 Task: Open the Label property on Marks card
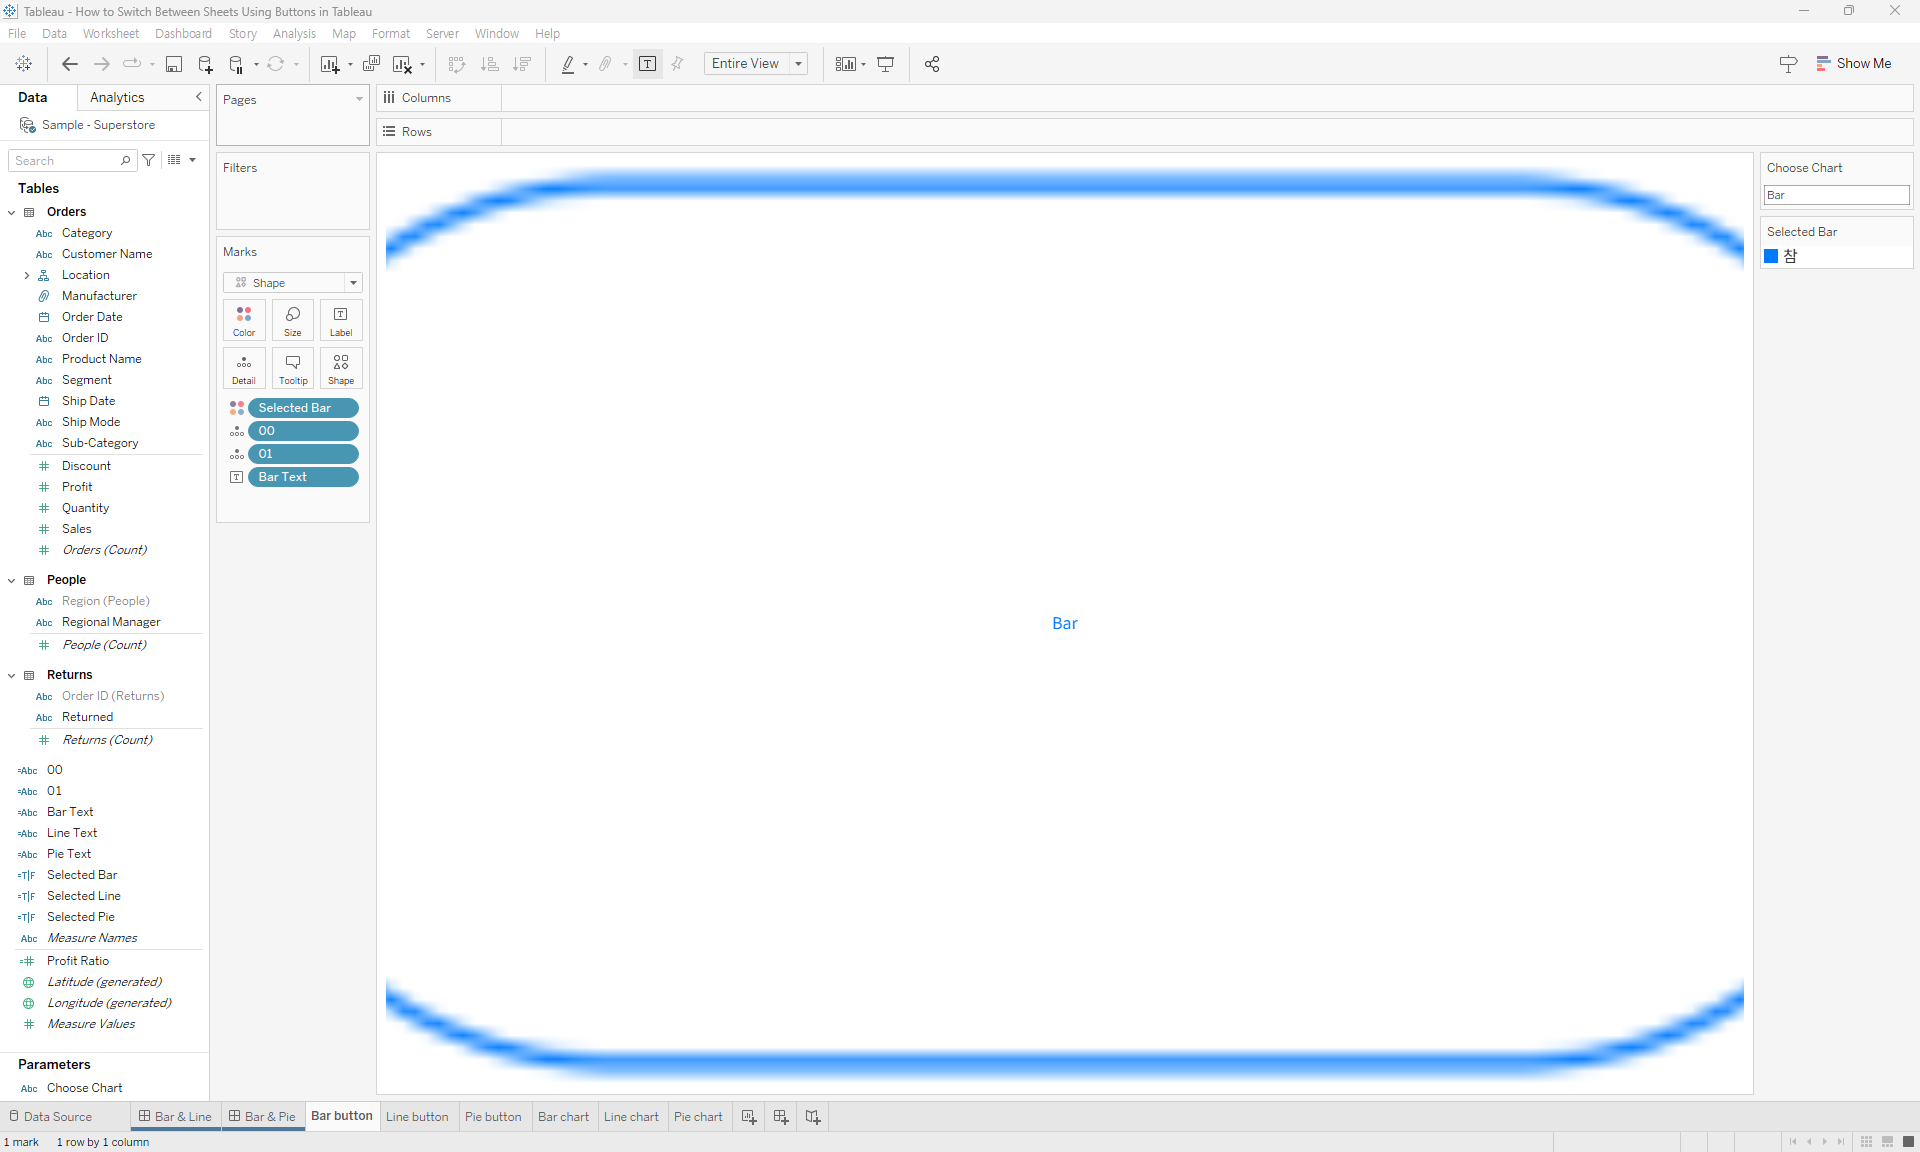(x=340, y=320)
